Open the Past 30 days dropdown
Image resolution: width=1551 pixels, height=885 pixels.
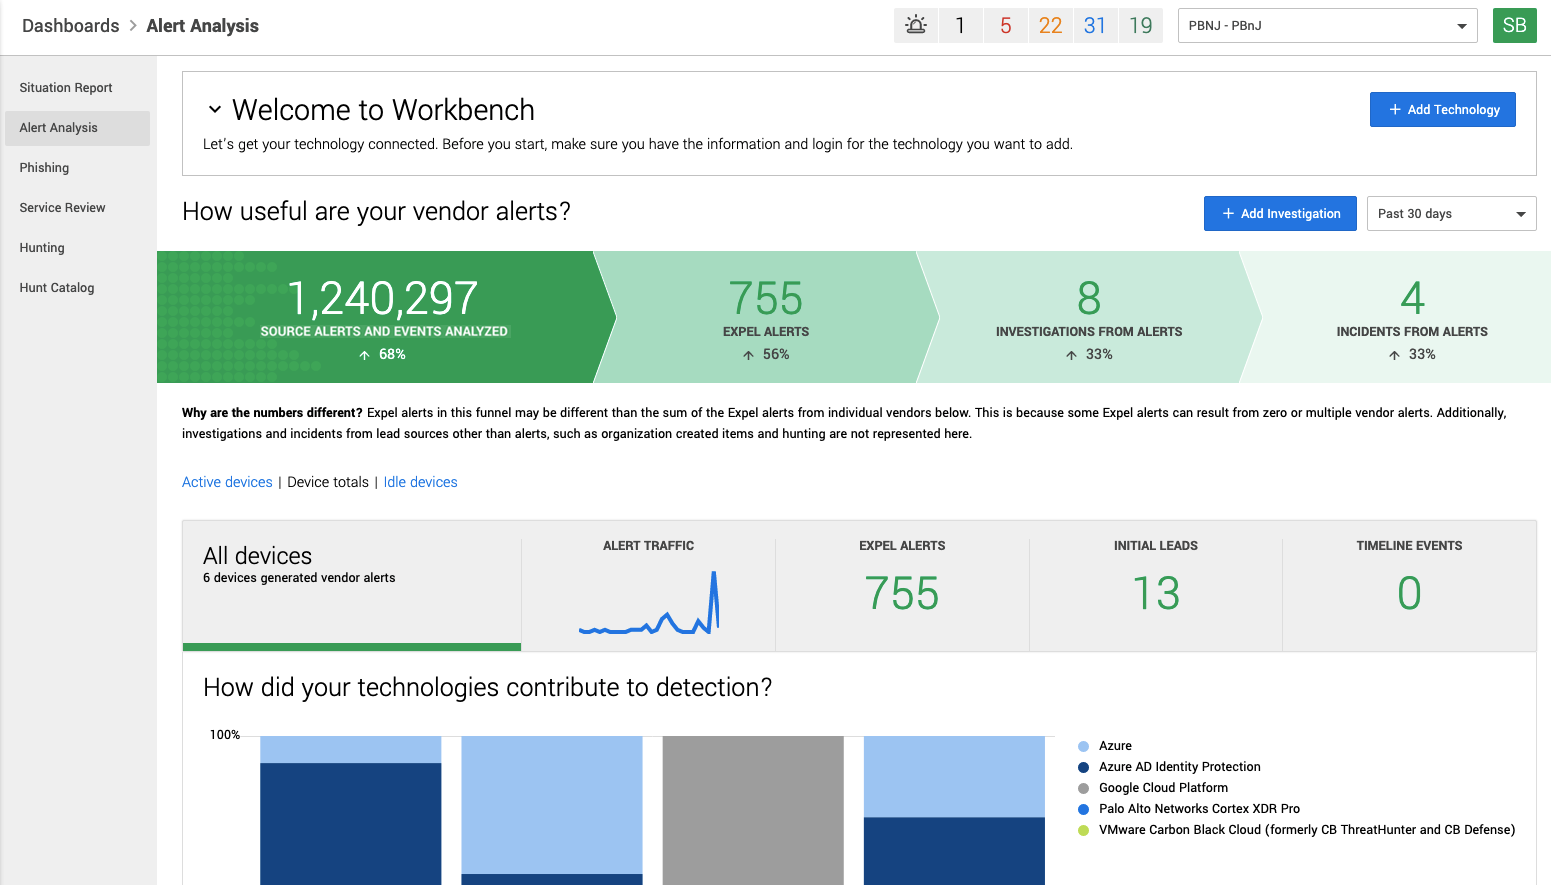point(1452,214)
